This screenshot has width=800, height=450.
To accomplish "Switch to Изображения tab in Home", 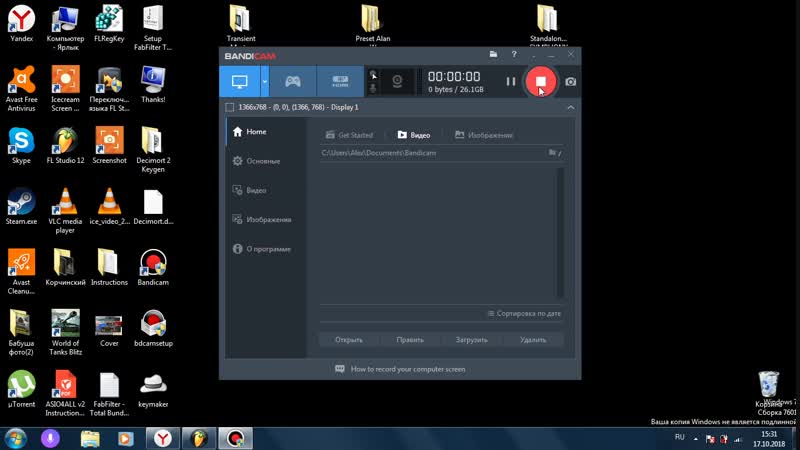I will (484, 135).
